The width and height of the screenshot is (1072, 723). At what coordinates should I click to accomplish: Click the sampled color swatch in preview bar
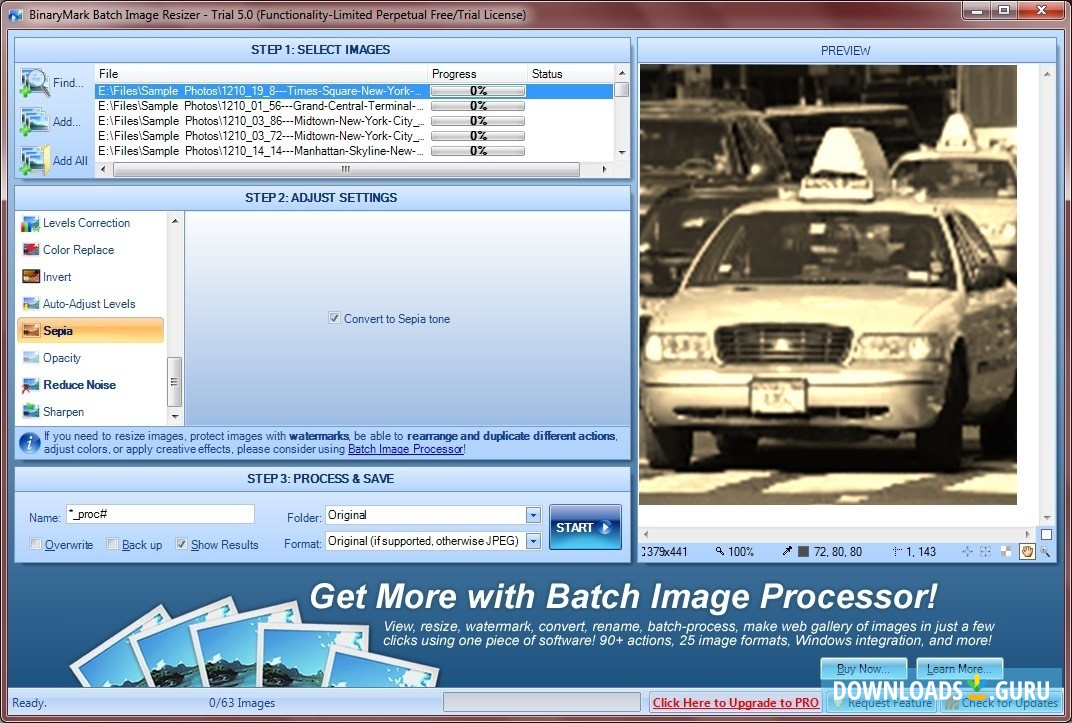pos(803,551)
